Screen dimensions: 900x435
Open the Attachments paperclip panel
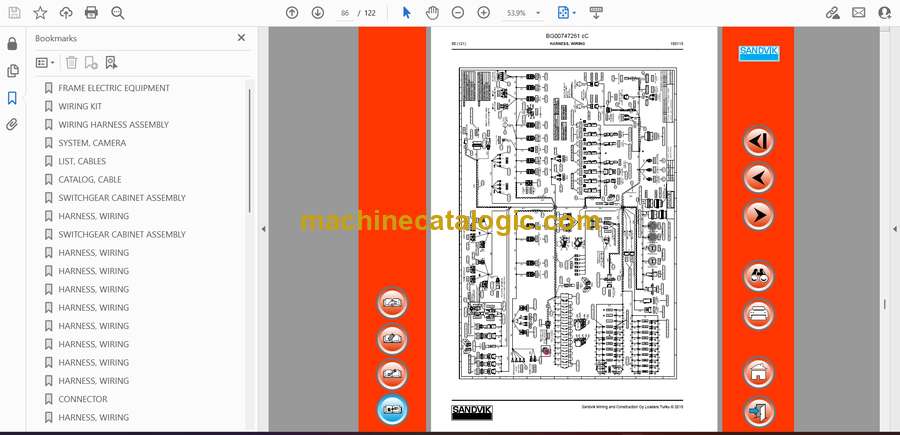[12, 125]
